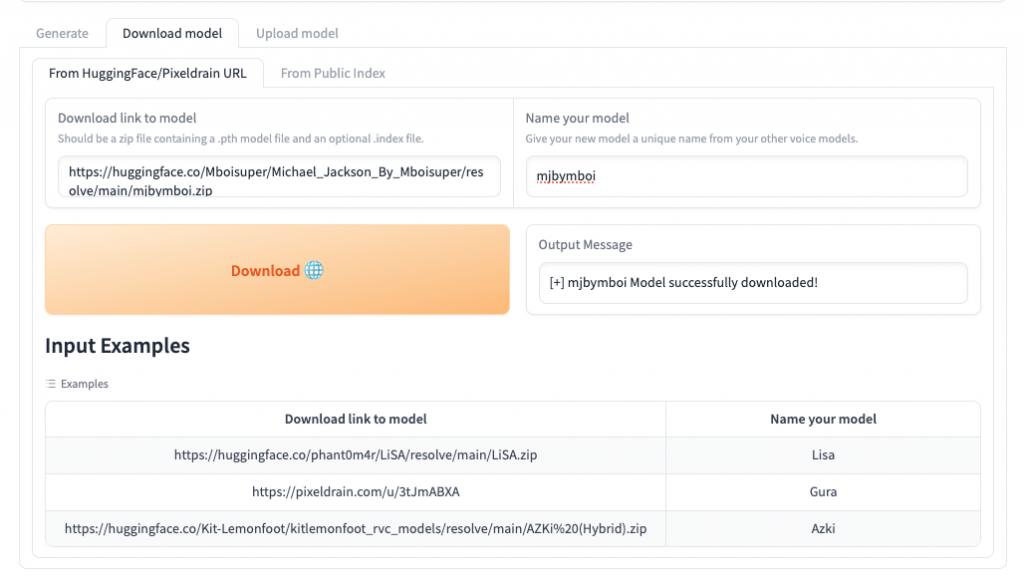This screenshot has height=584, width=1024.
Task: Switch to the Generate tab
Action: point(62,33)
